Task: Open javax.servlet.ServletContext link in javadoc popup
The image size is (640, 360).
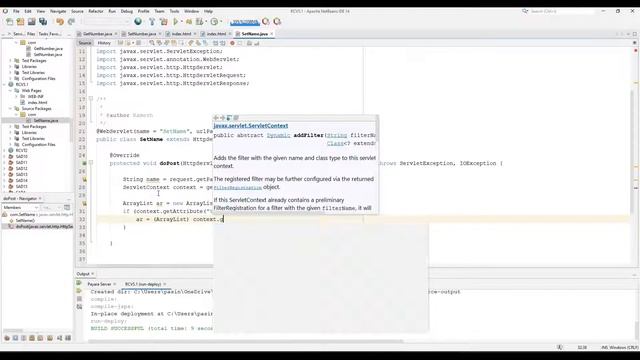Action: (251, 126)
